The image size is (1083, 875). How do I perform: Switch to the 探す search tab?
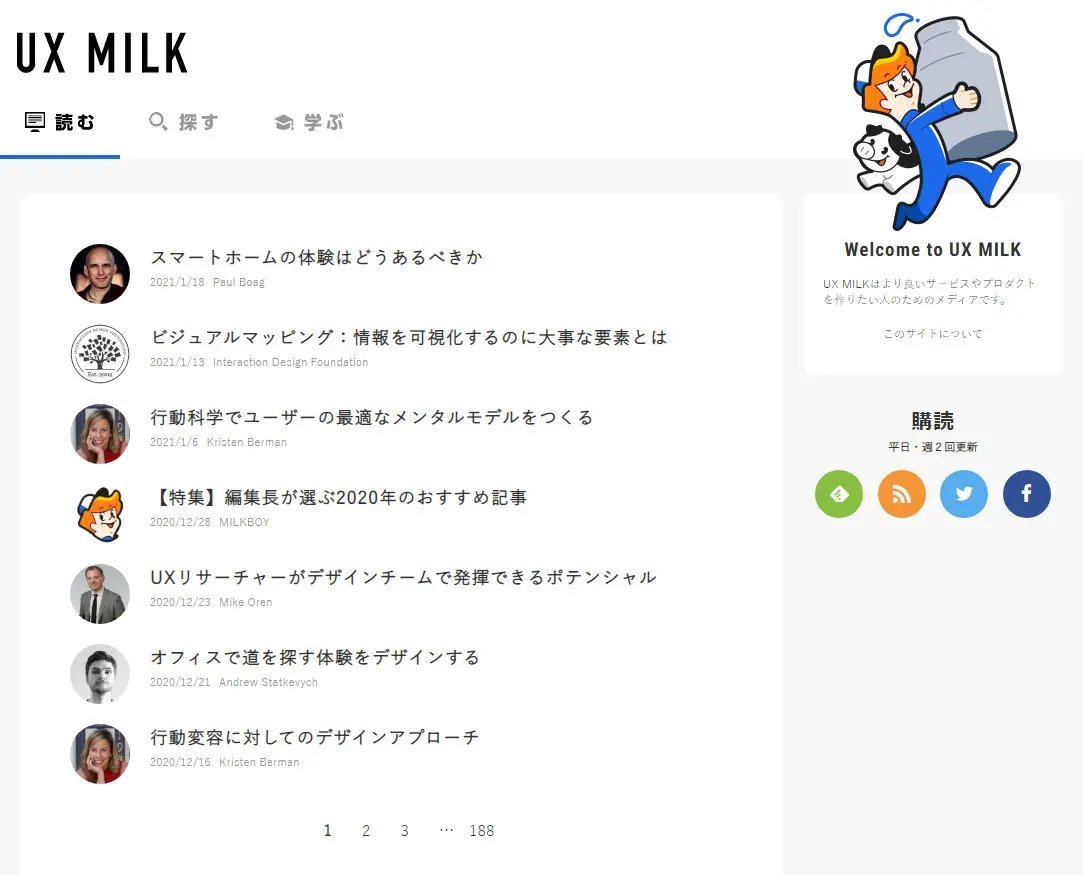pyautogui.click(x=184, y=122)
